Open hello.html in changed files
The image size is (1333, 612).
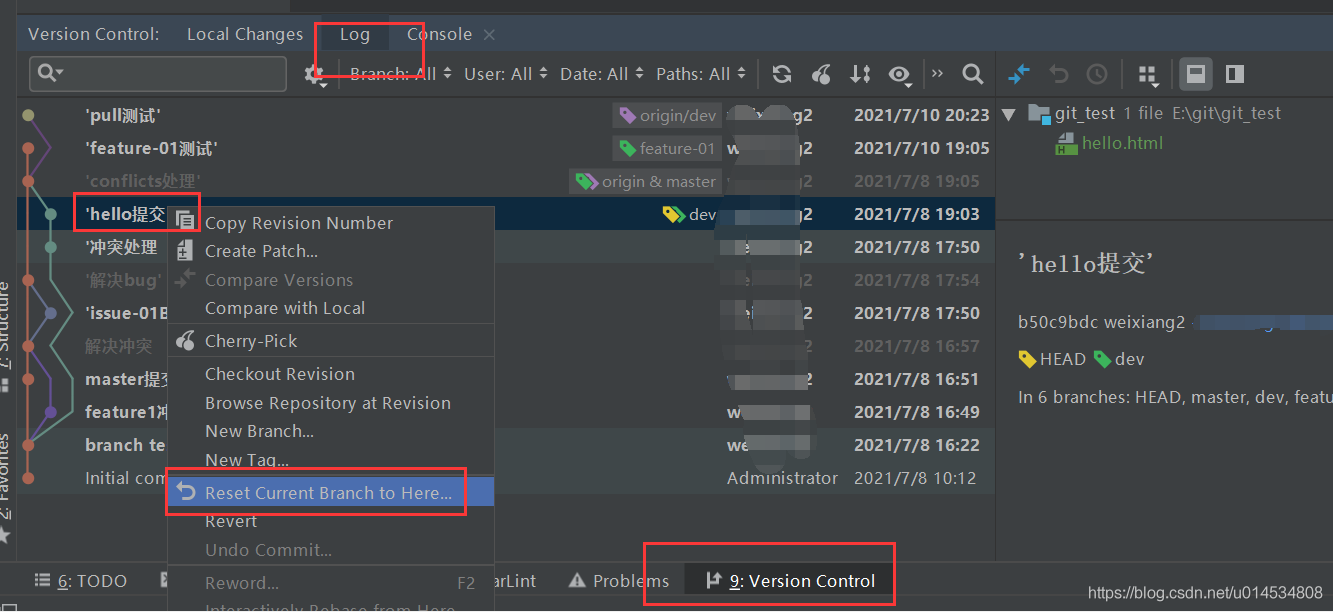[x=1122, y=143]
